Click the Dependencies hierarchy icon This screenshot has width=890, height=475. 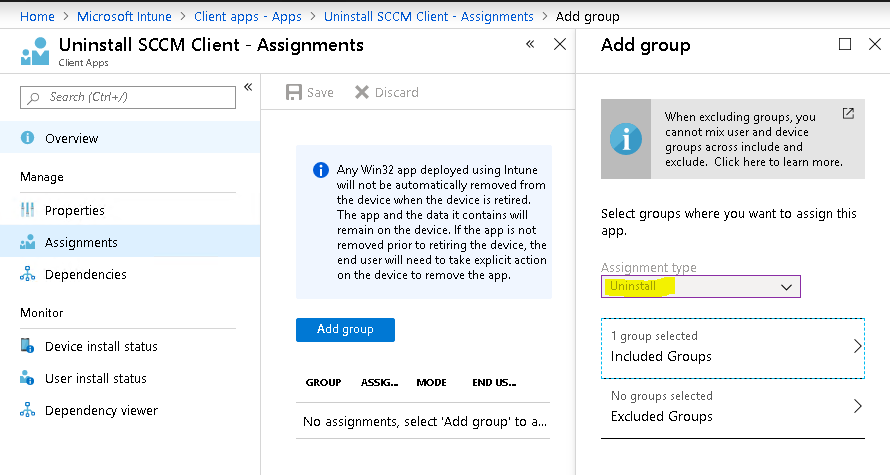27,274
